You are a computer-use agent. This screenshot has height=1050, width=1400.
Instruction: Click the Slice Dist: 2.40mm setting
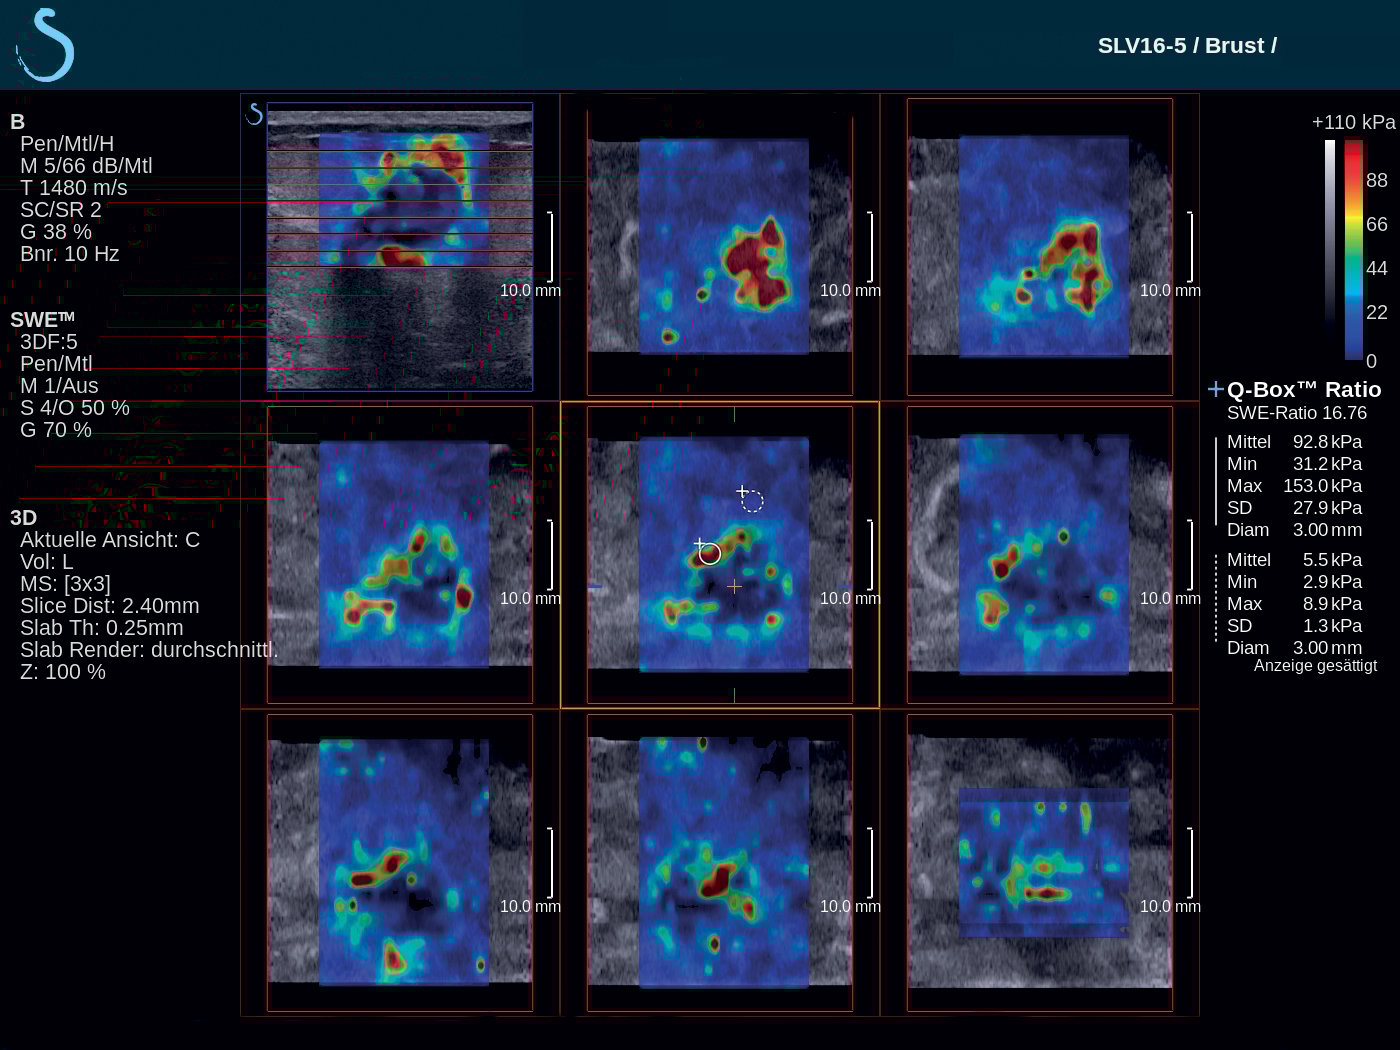pos(109,606)
